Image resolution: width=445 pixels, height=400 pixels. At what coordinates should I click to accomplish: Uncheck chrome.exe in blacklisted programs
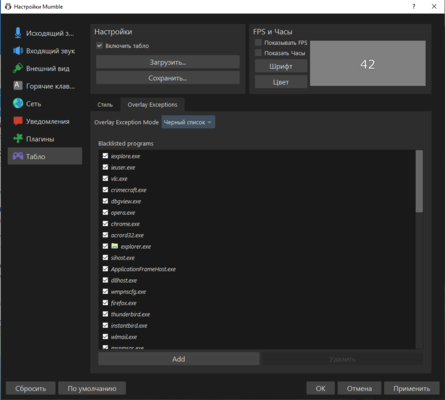coord(105,224)
